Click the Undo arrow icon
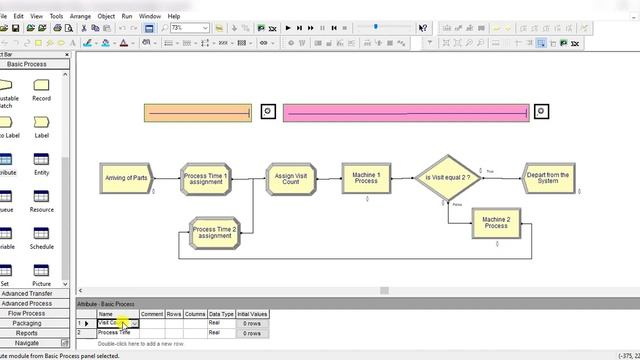The height and width of the screenshot is (360, 640). 122,28
